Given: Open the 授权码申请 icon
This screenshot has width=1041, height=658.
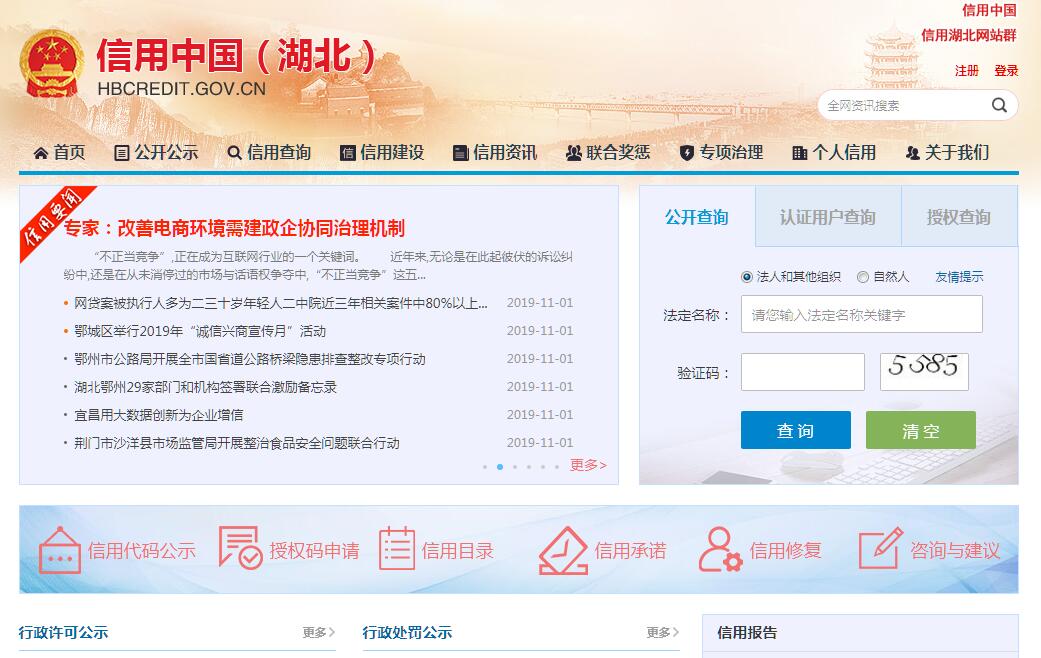Looking at the screenshot, I should pyautogui.click(x=240, y=549).
